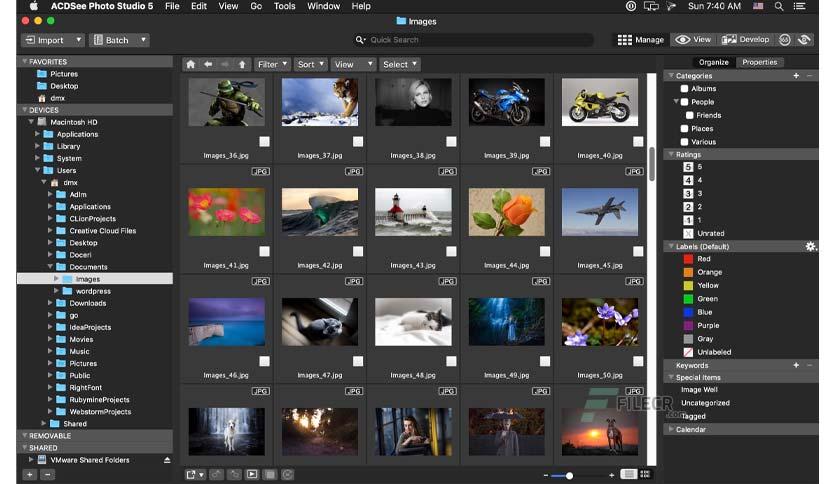Tick the checkbox on Images_50.jpg
Viewport: 836px width, 484px height.
(x=638, y=361)
